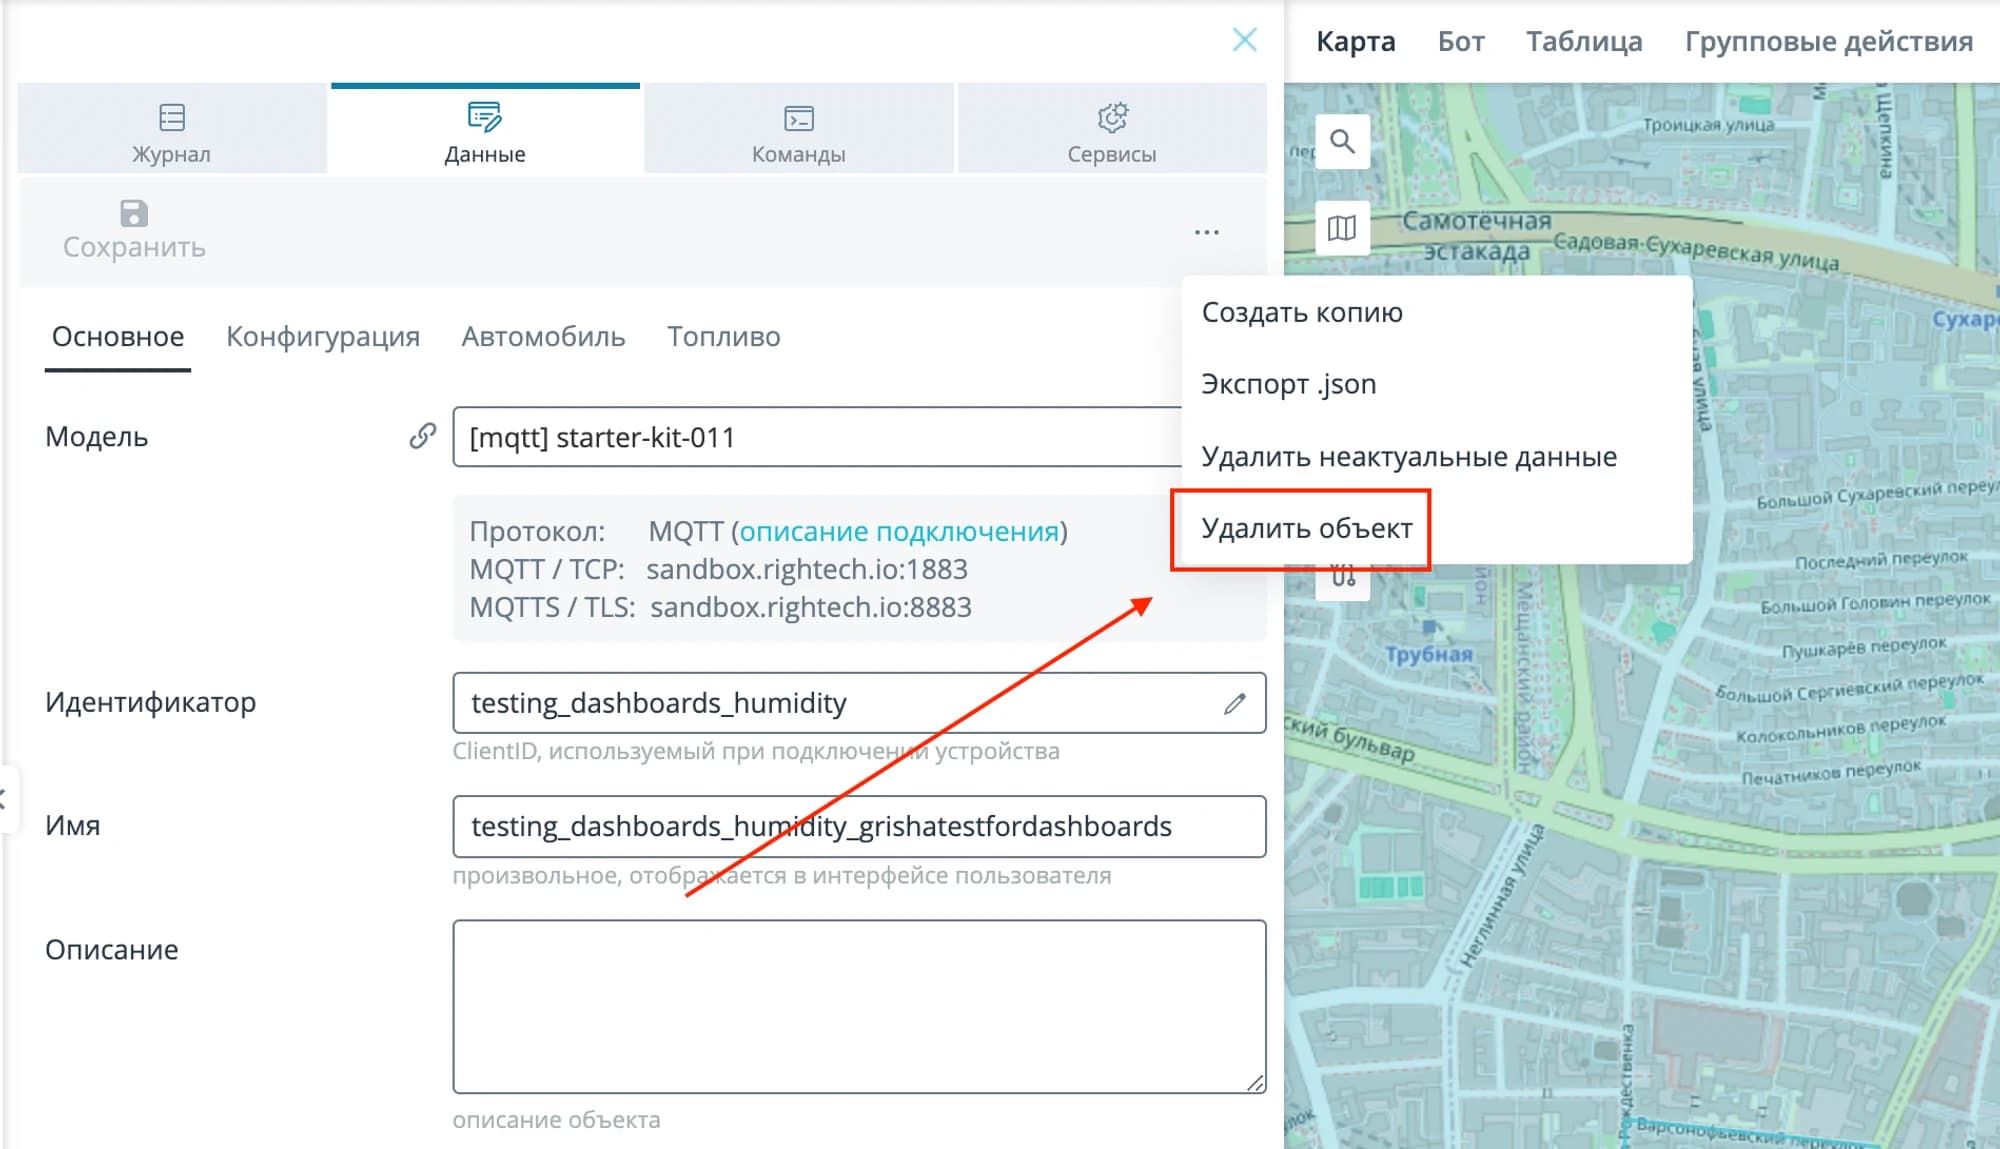Open the описание подключения link
2000x1149 pixels.
899,531
